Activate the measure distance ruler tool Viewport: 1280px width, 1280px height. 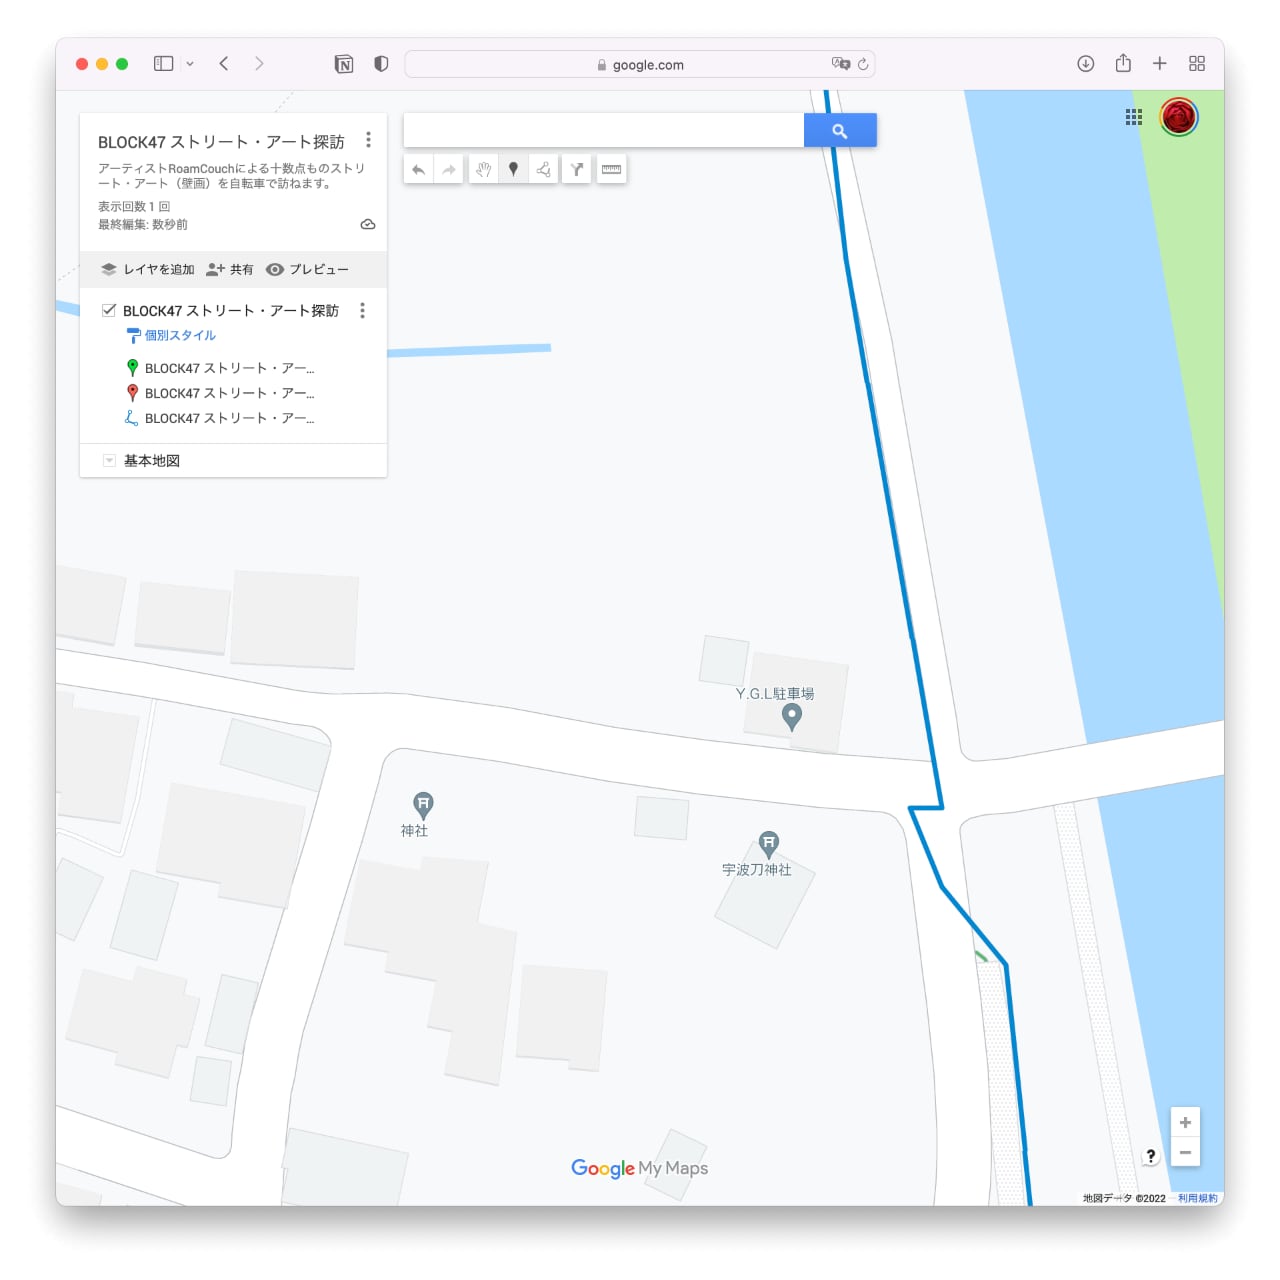(x=611, y=170)
